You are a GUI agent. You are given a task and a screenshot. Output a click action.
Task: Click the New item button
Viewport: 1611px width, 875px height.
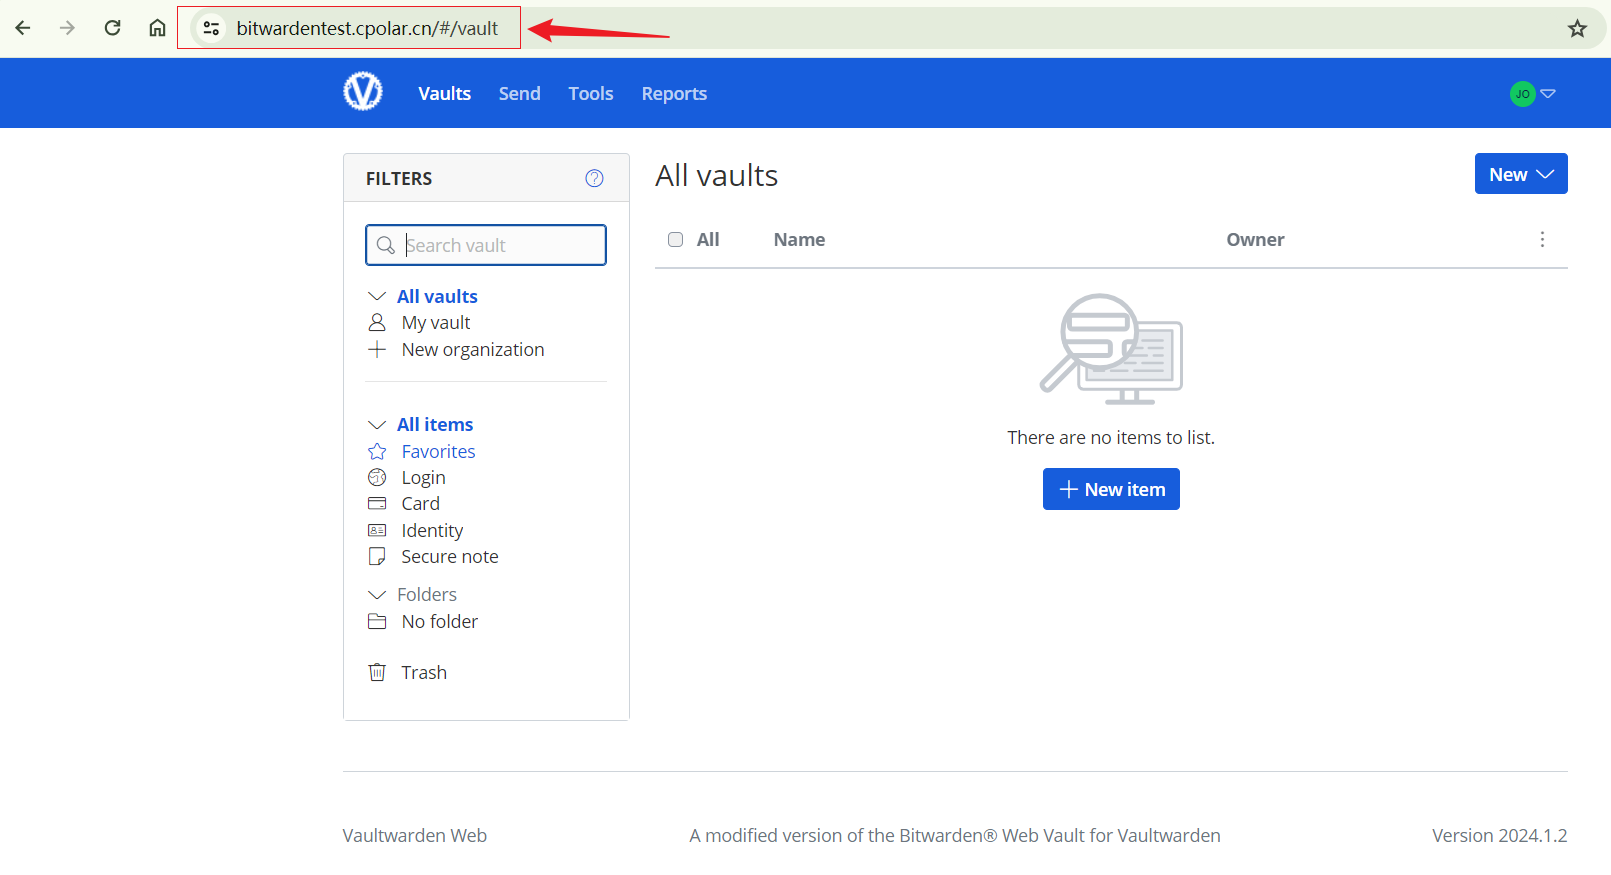[1111, 489]
